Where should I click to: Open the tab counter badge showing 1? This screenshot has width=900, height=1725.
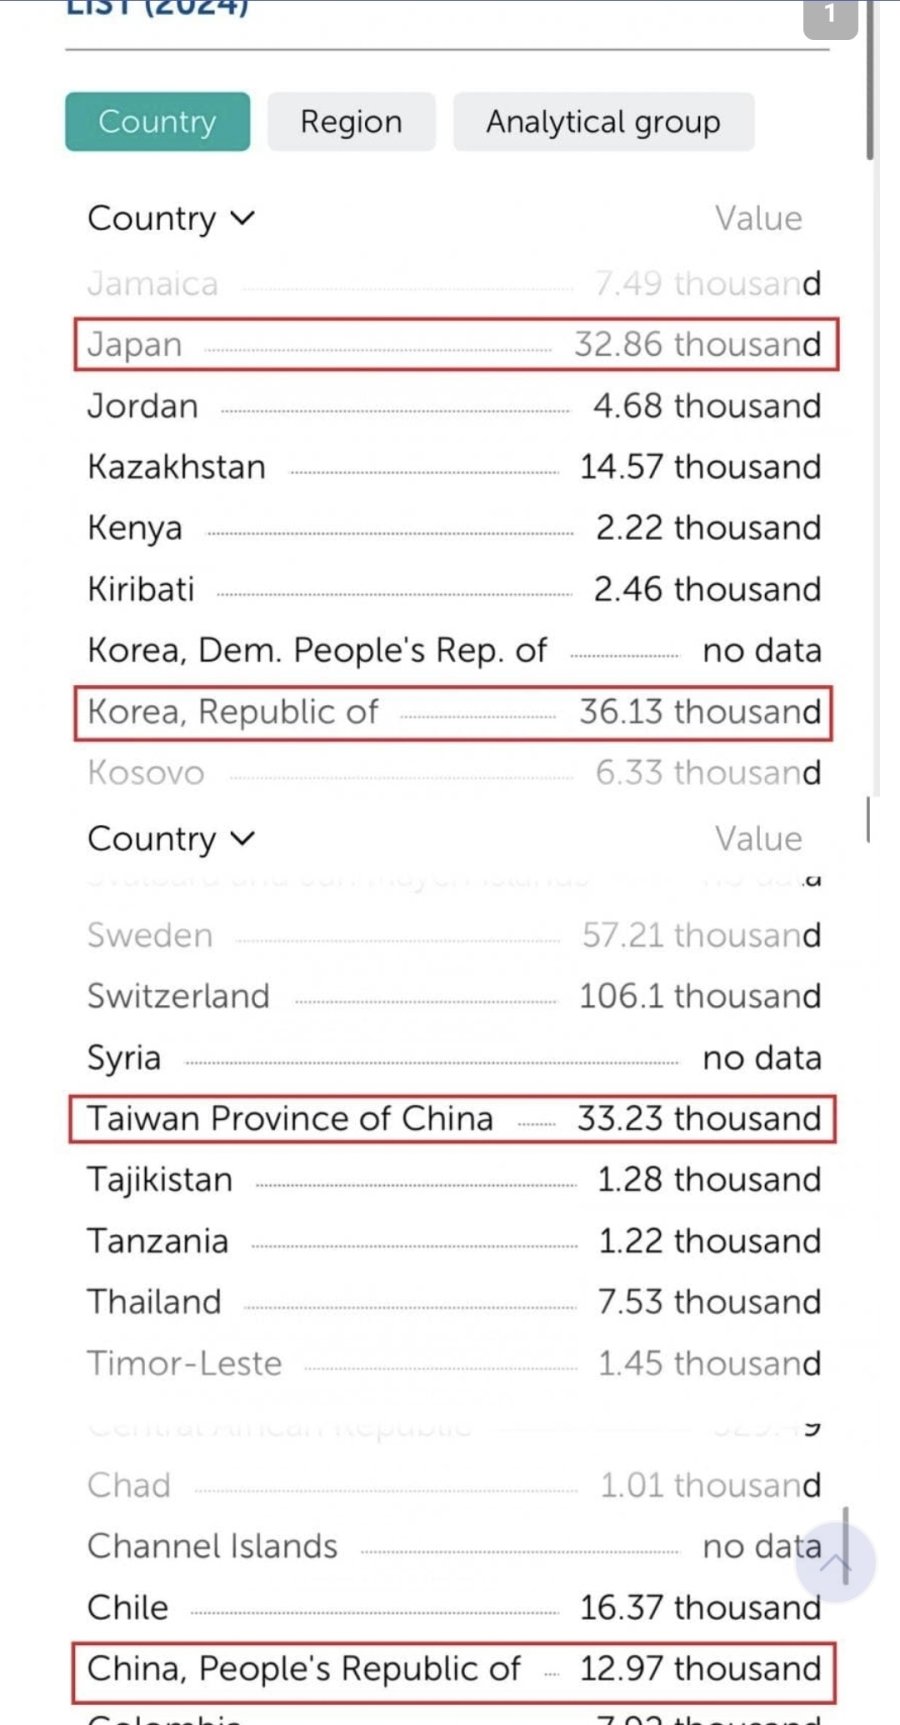click(x=830, y=17)
